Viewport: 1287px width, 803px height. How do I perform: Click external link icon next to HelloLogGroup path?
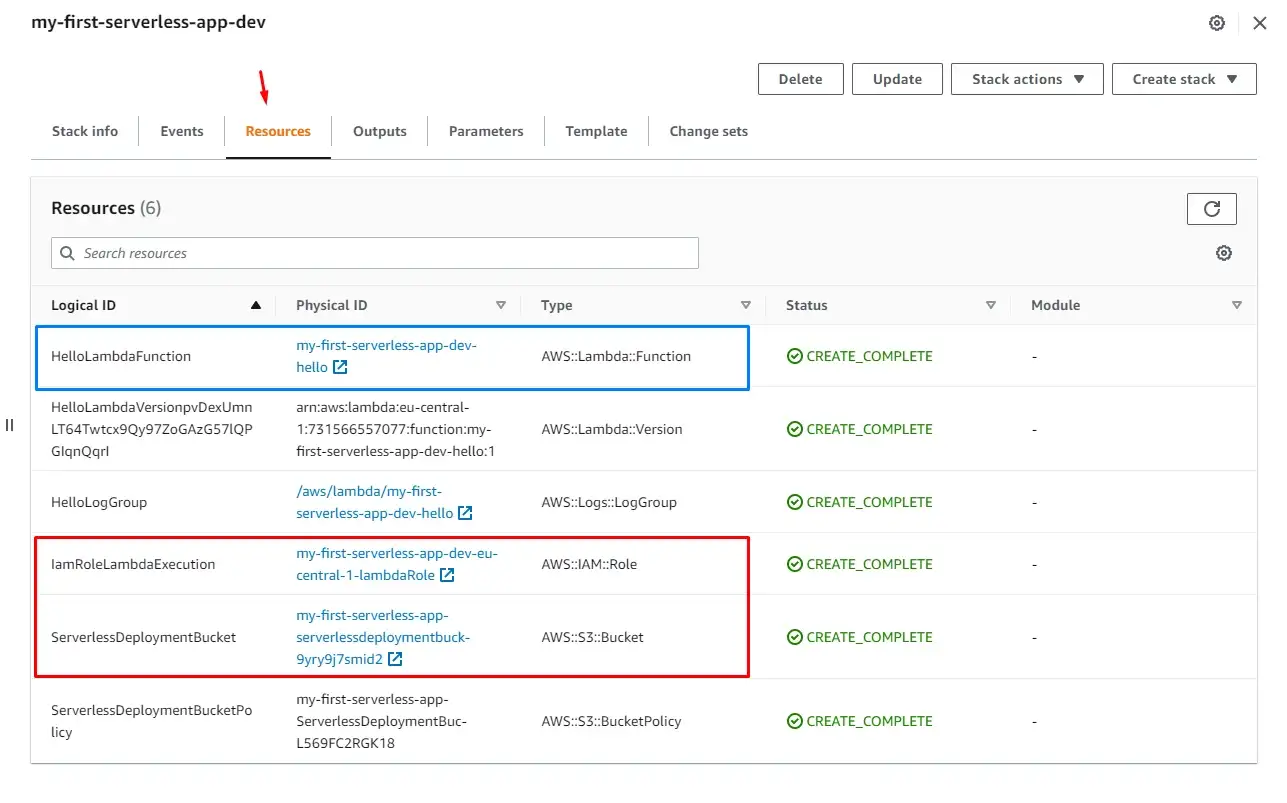[x=464, y=513]
